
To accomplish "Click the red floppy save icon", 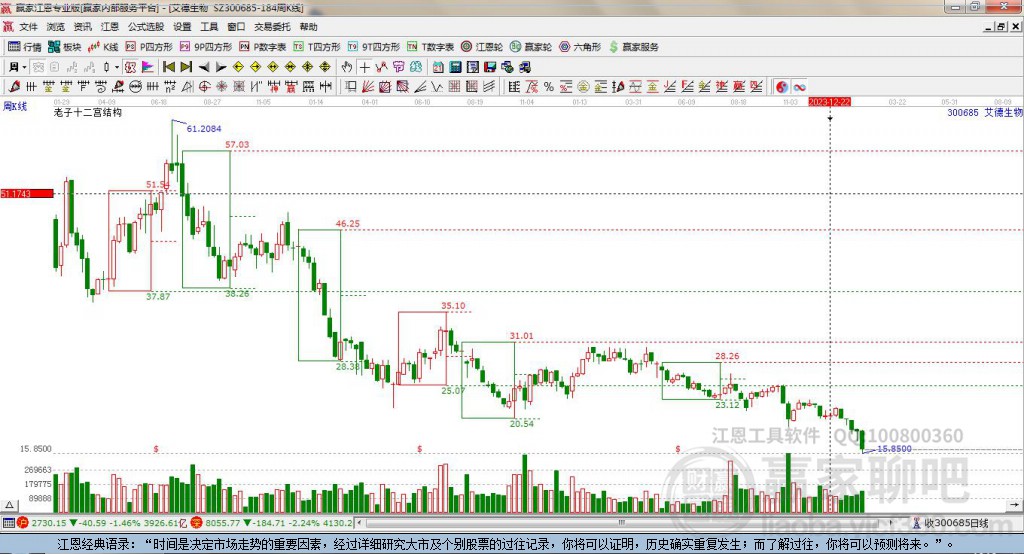I will coord(490,67).
